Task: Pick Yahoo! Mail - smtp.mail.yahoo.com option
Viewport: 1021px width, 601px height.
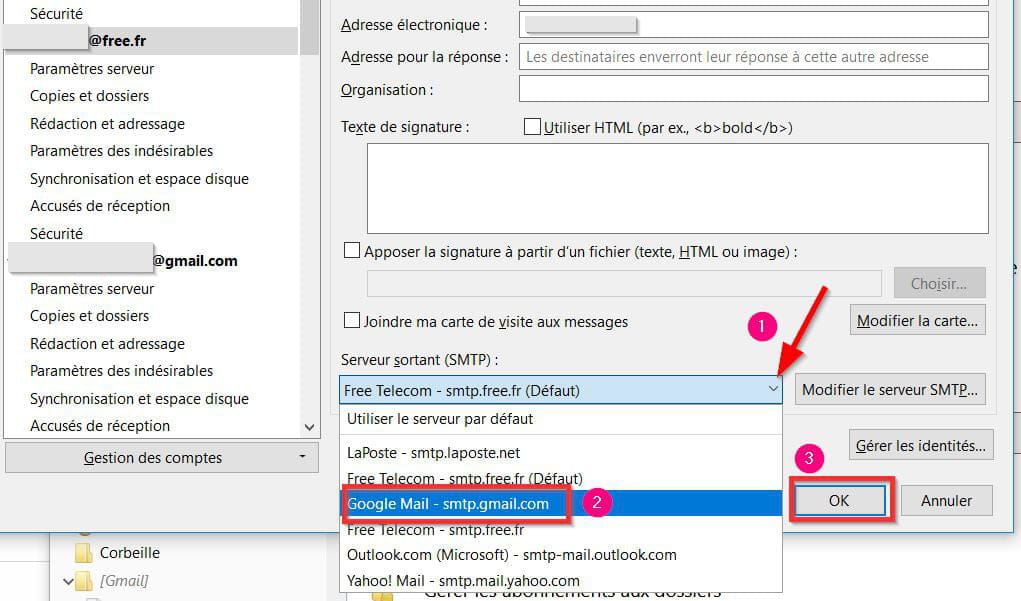Action: pos(561,580)
